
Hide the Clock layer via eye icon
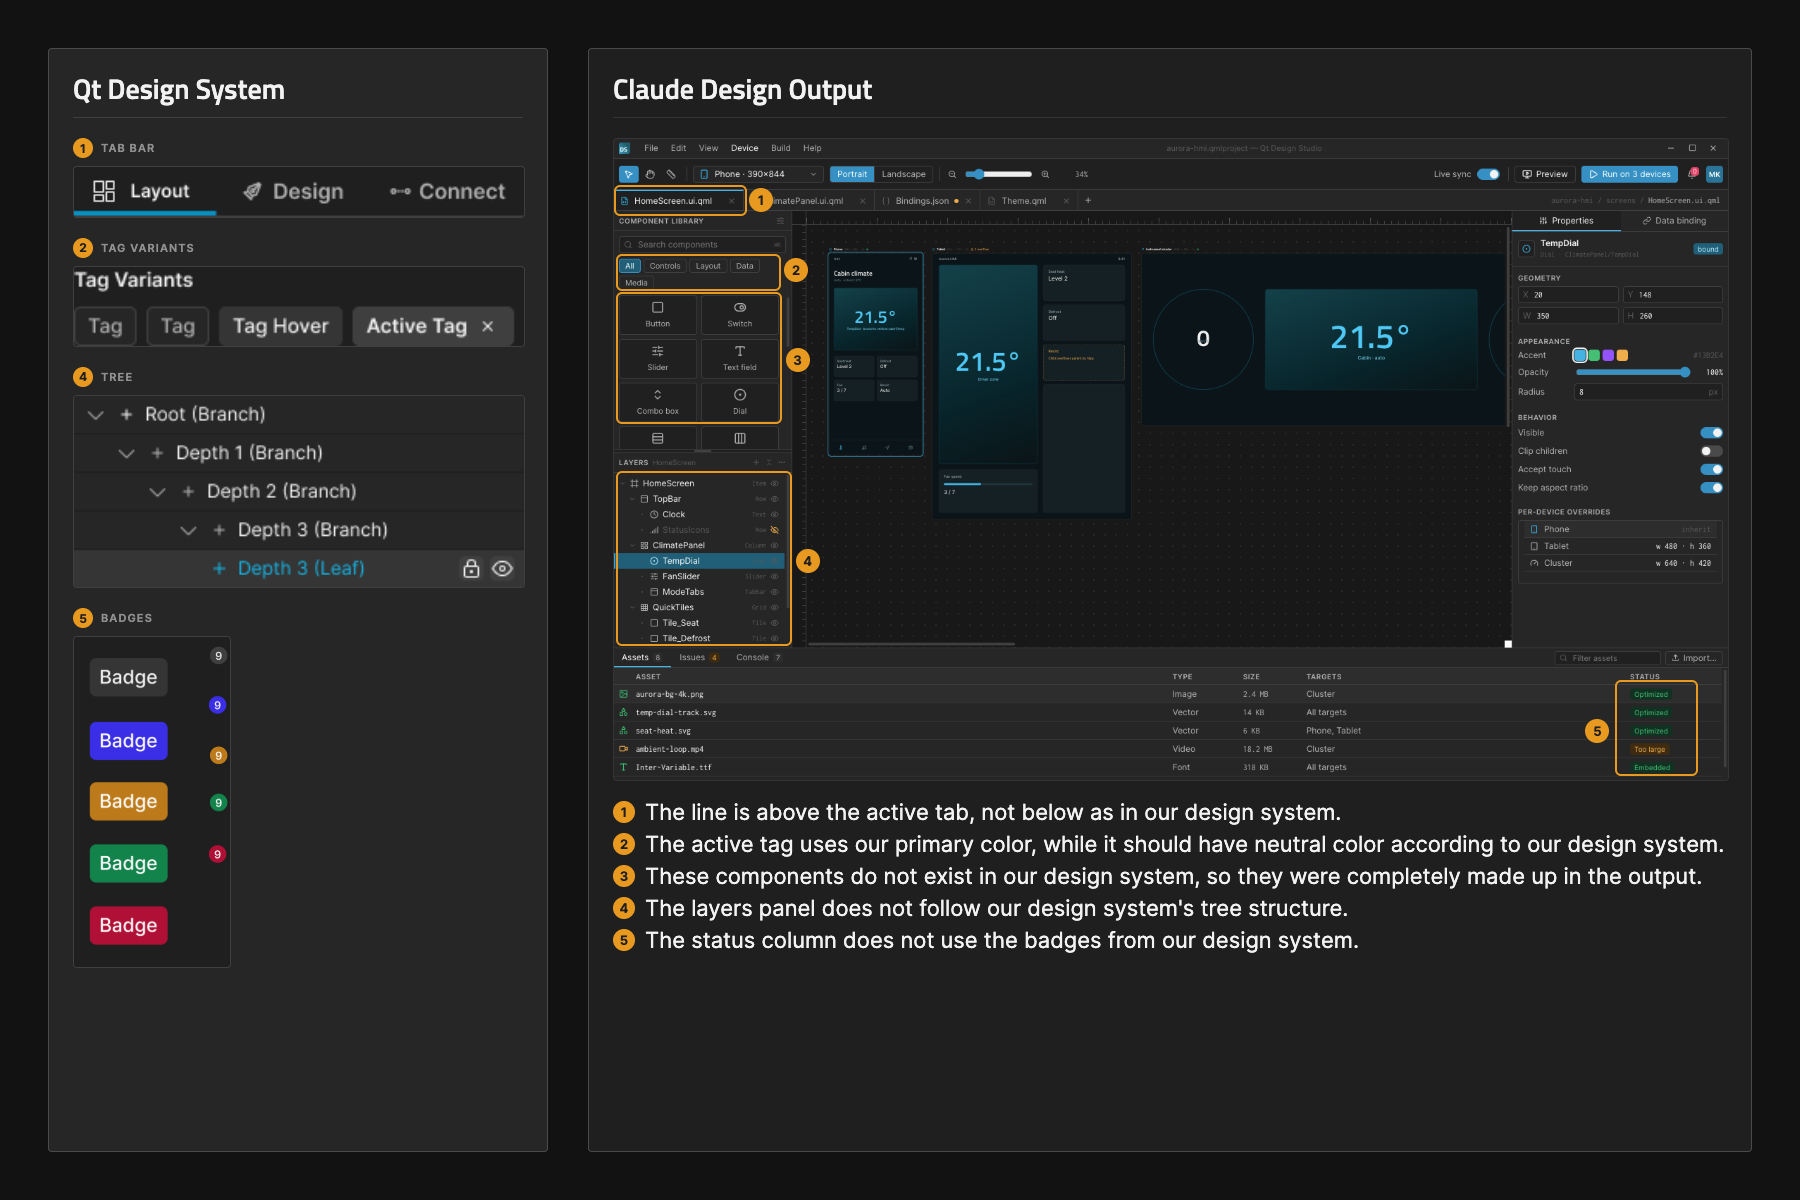(774, 514)
